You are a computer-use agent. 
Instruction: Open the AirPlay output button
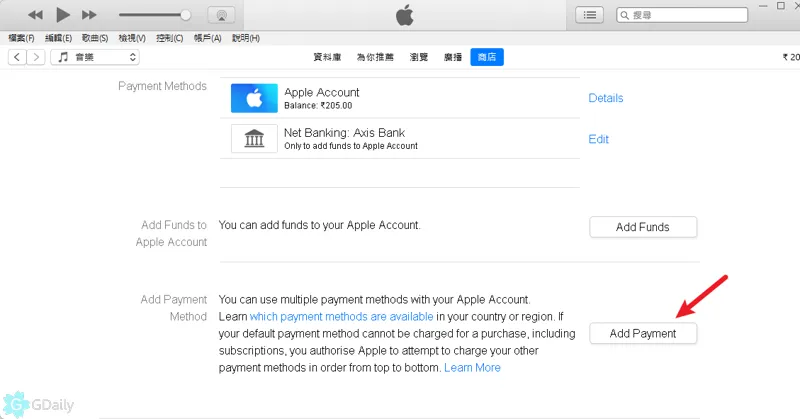click(221, 15)
